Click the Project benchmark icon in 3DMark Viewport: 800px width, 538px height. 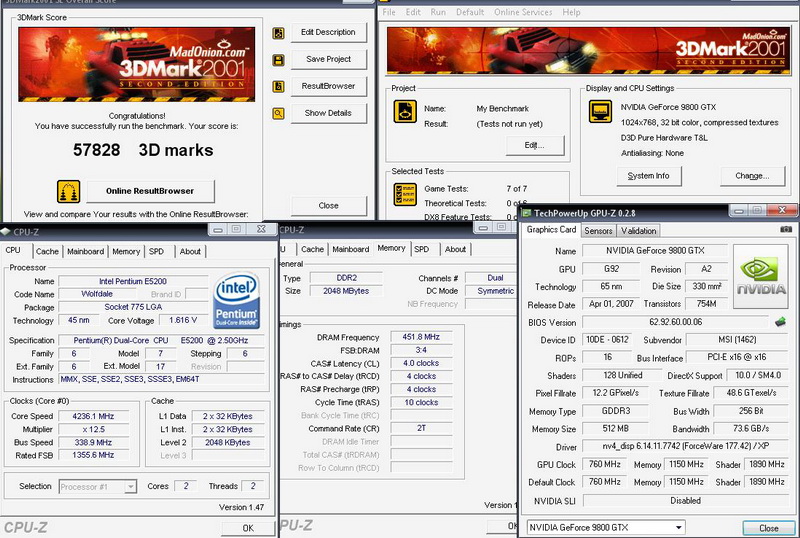[405, 111]
